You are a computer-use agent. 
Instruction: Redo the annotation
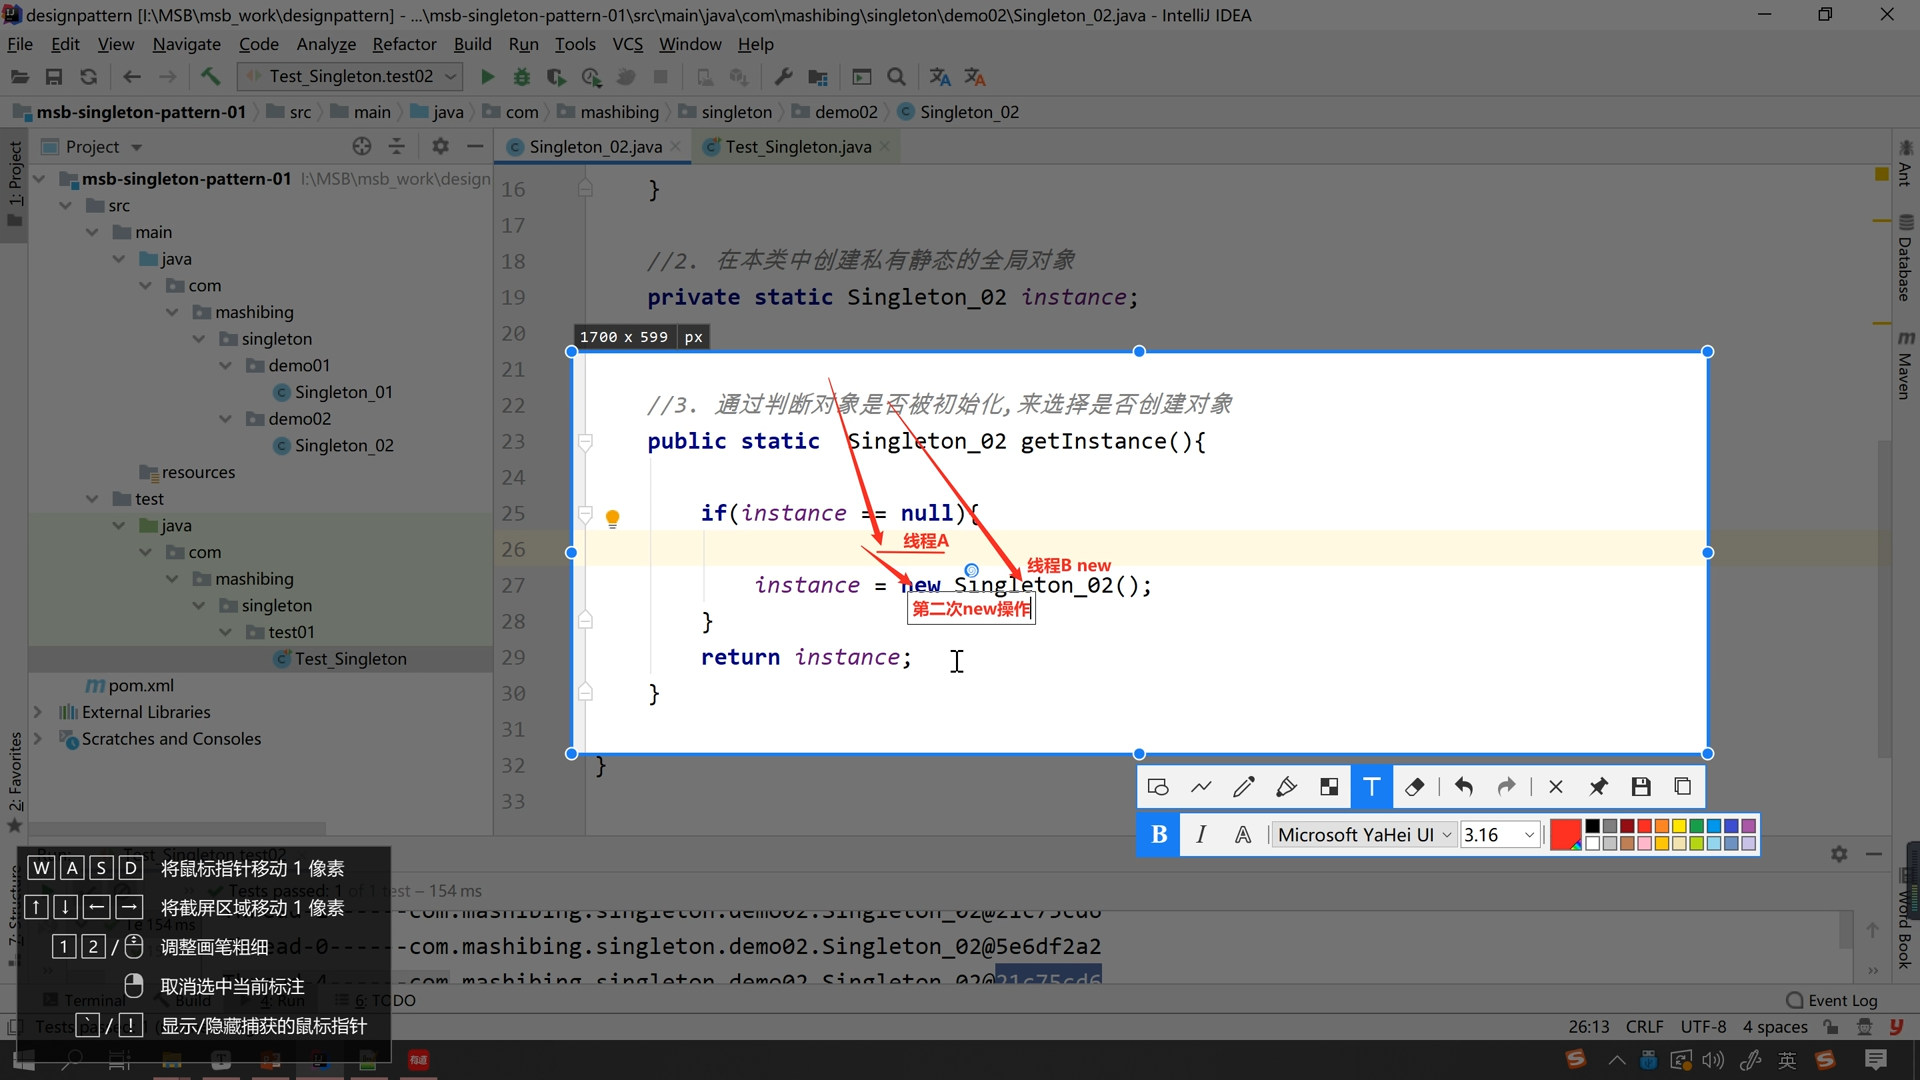[1506, 787]
